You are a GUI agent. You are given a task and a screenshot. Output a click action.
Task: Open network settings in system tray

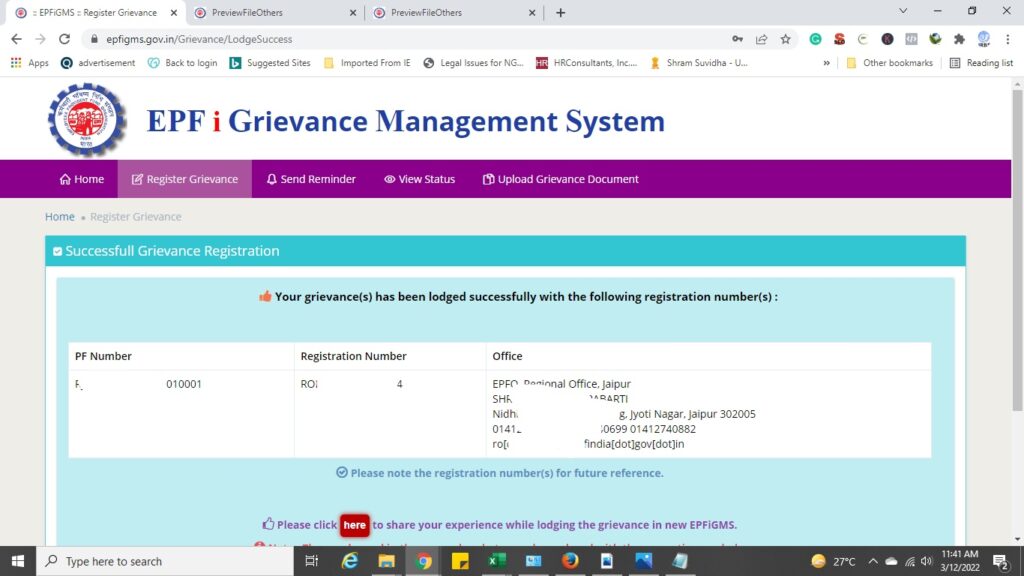point(910,561)
